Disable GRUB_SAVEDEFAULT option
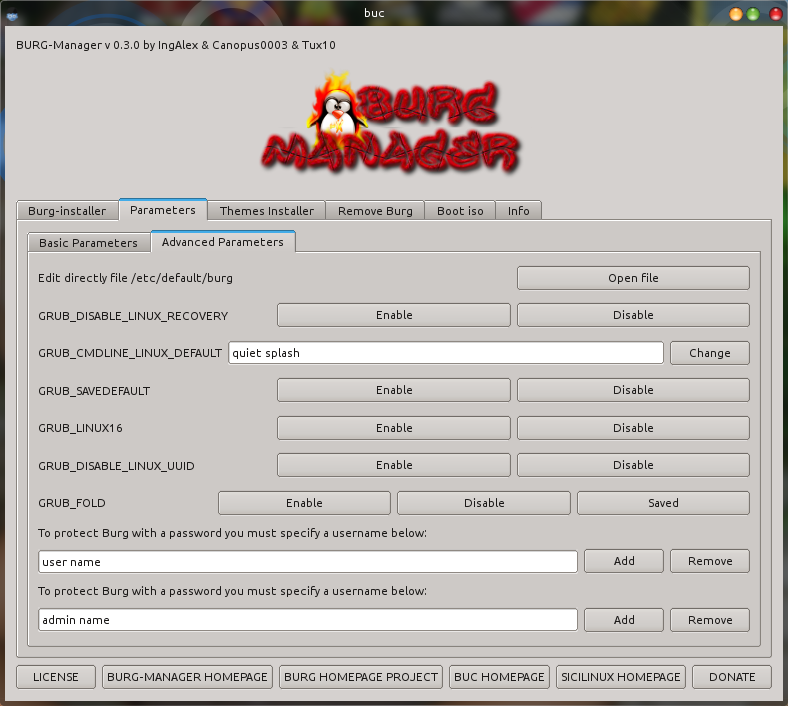 click(x=632, y=390)
